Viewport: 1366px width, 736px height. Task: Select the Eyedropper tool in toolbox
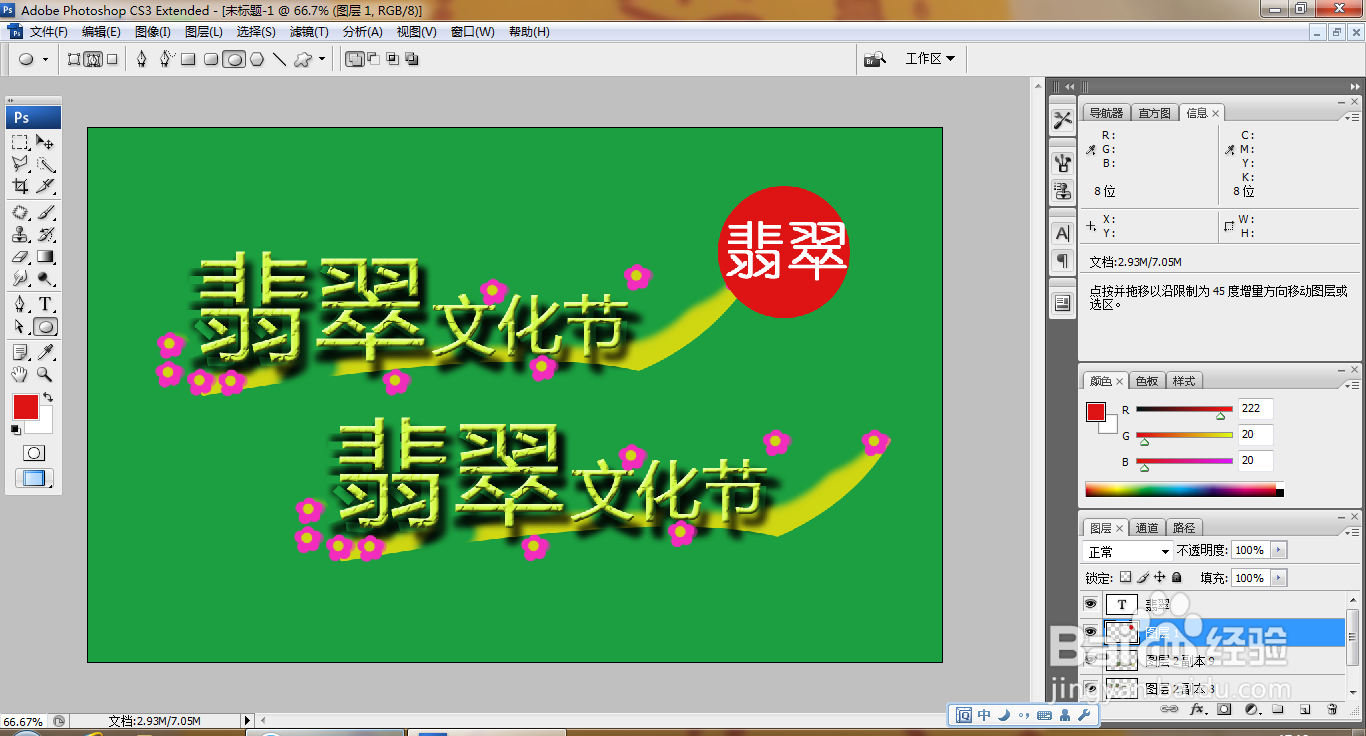46,352
